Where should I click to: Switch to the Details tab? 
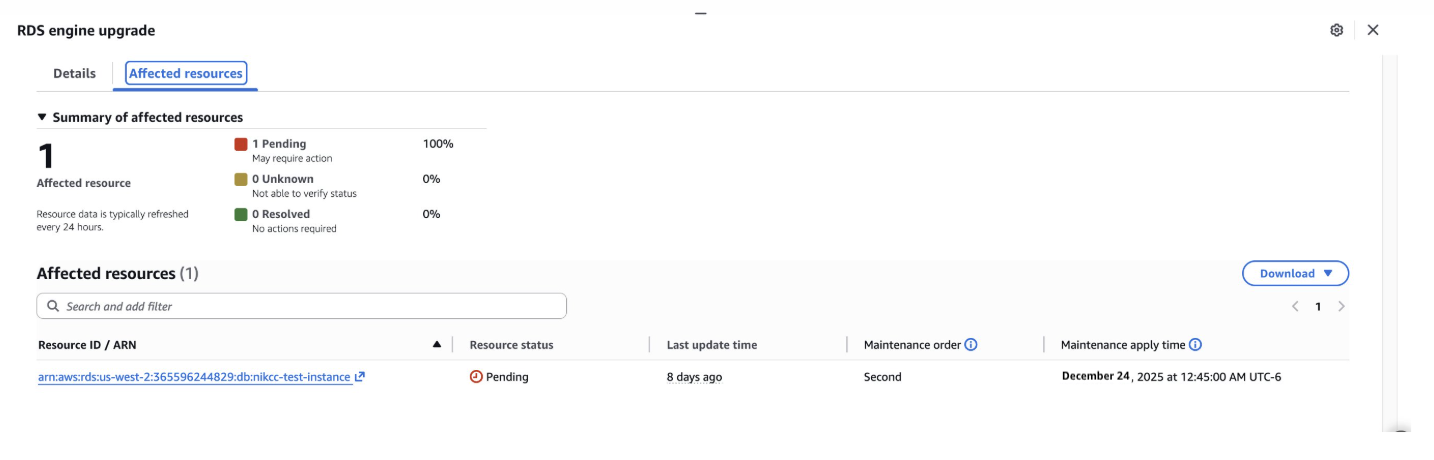[75, 73]
